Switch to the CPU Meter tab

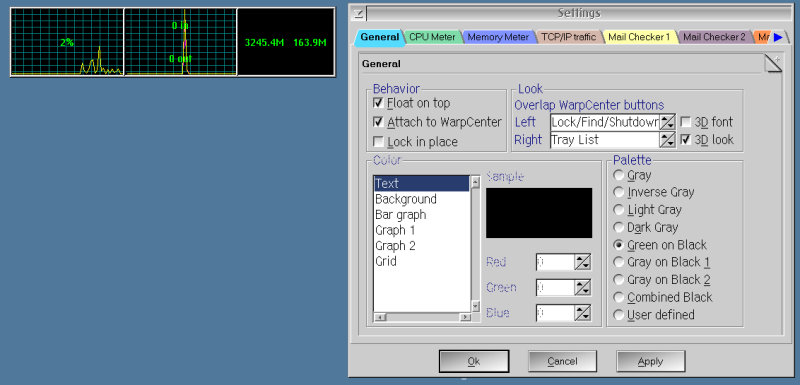click(x=432, y=37)
